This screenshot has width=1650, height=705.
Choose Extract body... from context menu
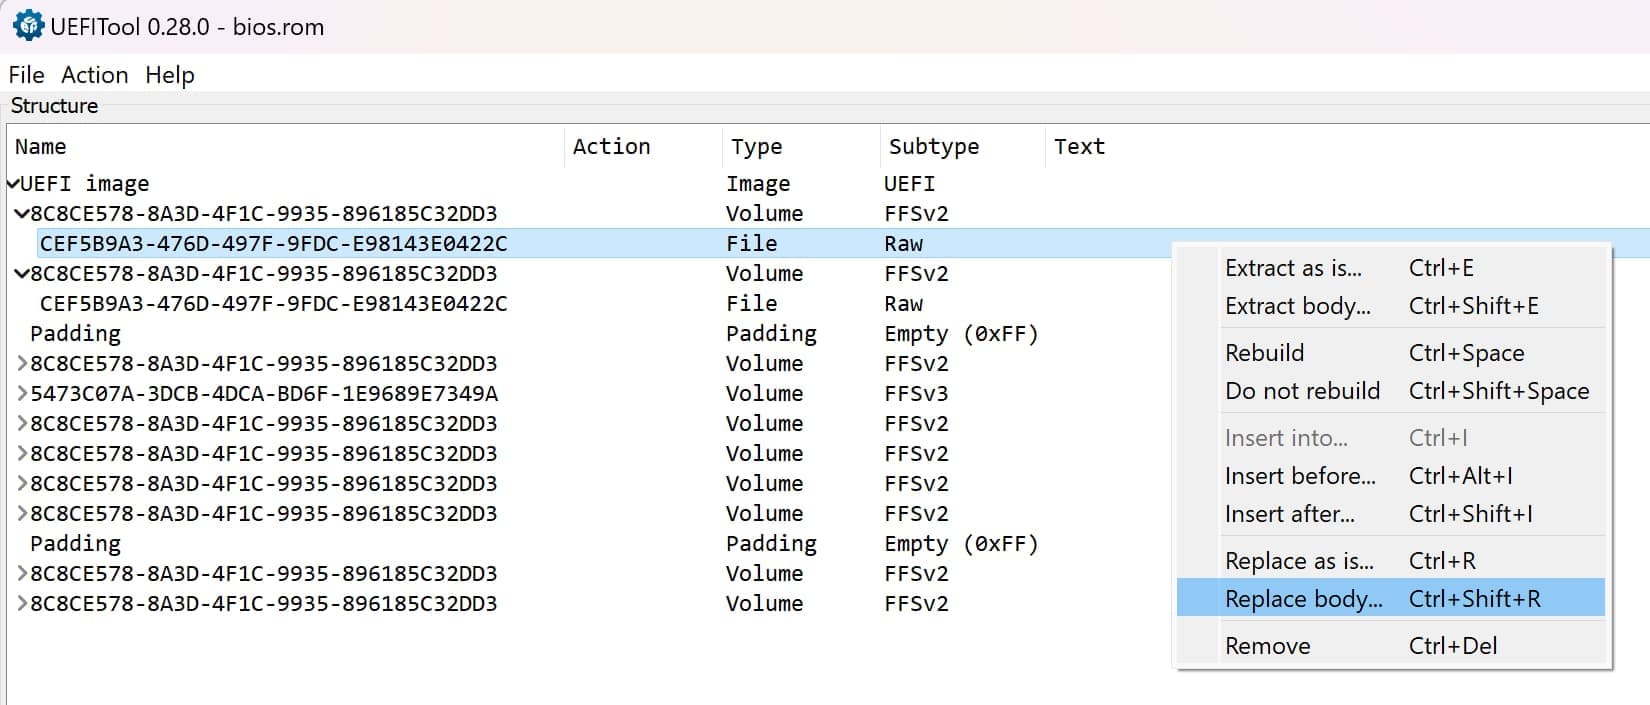tap(1390, 306)
